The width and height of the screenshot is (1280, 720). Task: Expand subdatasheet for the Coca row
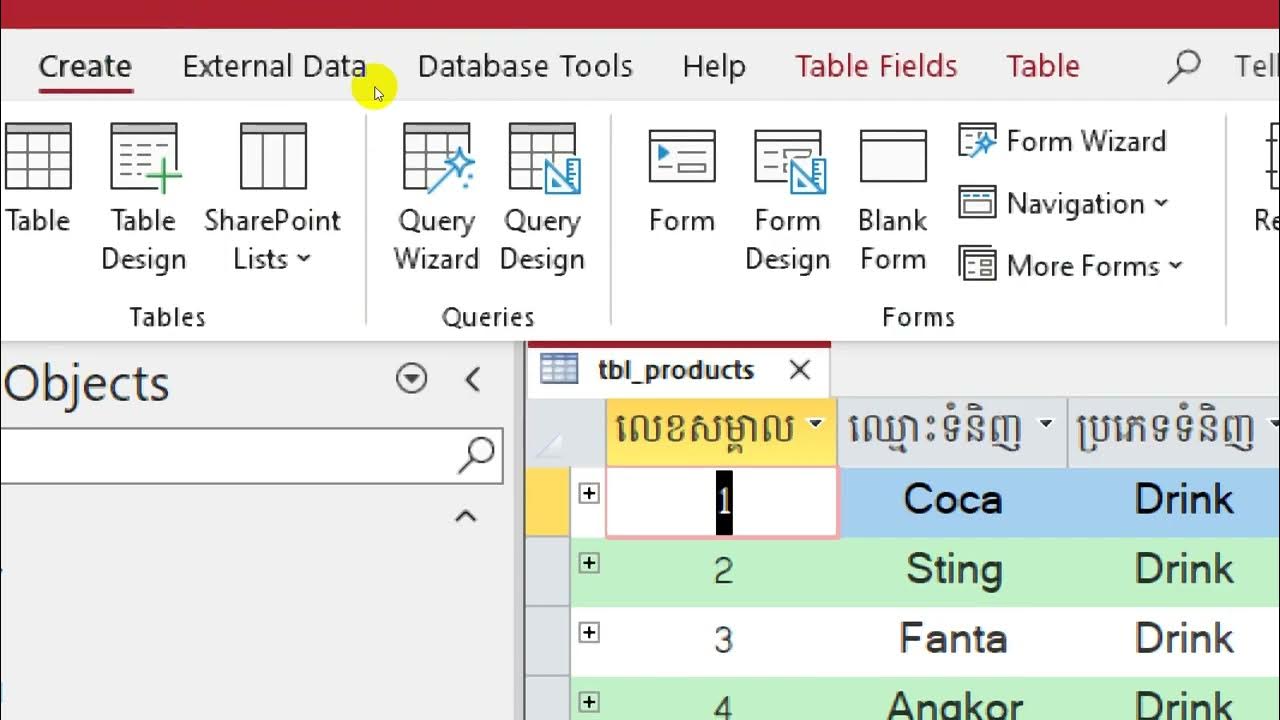click(x=589, y=493)
